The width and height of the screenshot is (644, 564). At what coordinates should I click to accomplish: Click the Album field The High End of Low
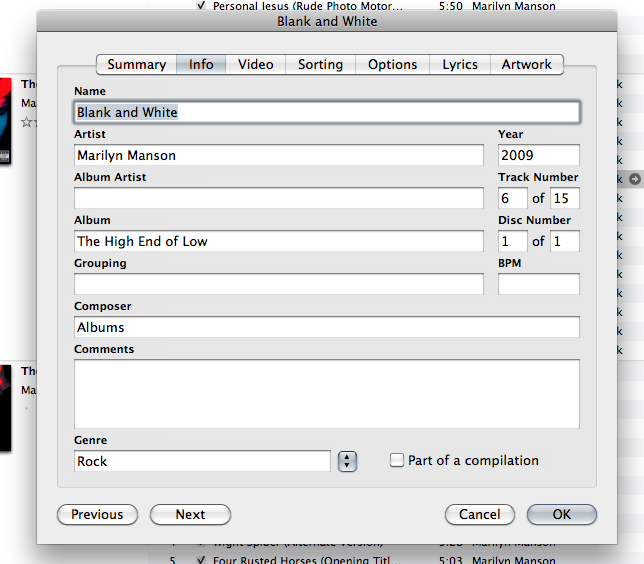click(279, 241)
